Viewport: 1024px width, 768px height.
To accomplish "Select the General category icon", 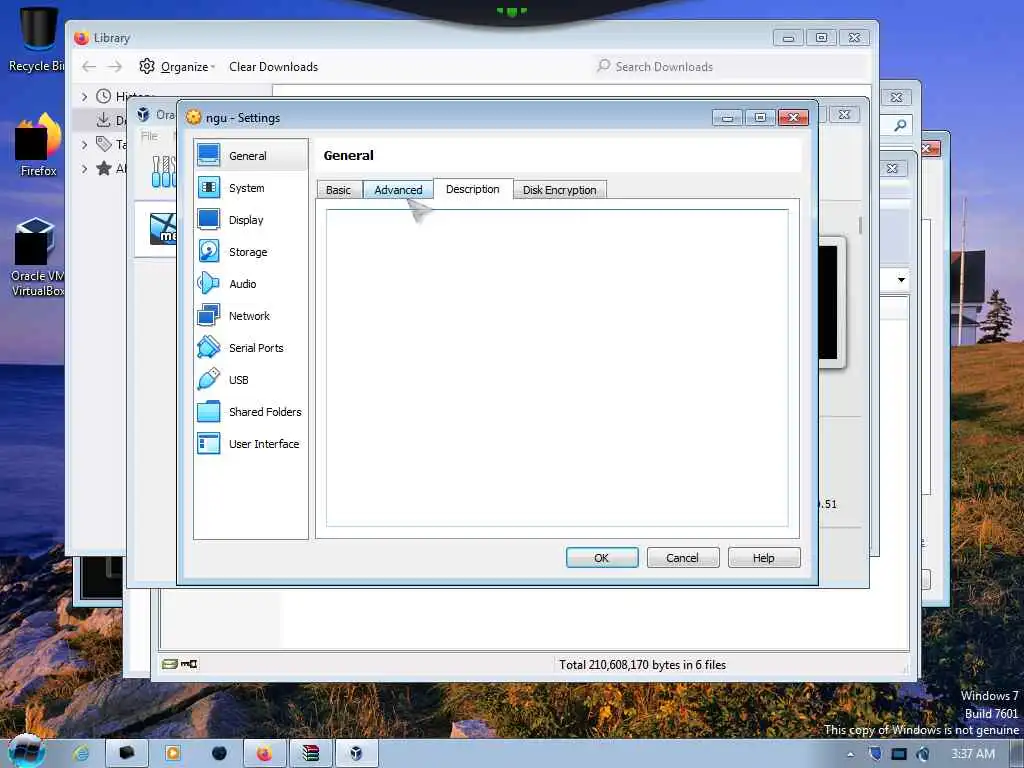I will click(x=208, y=155).
